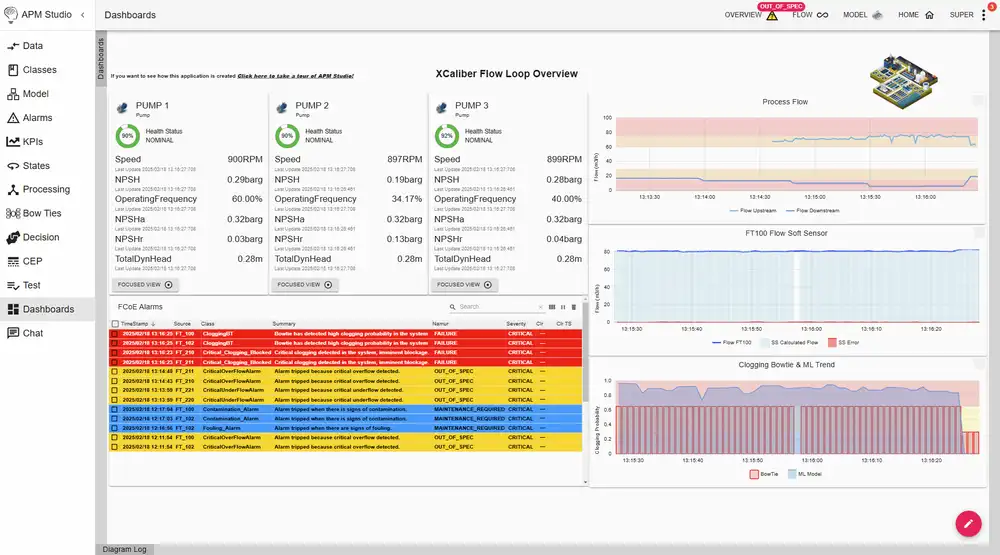Open the Test section in the sidebar
The width and height of the screenshot is (1000, 555).
(x=24, y=285)
